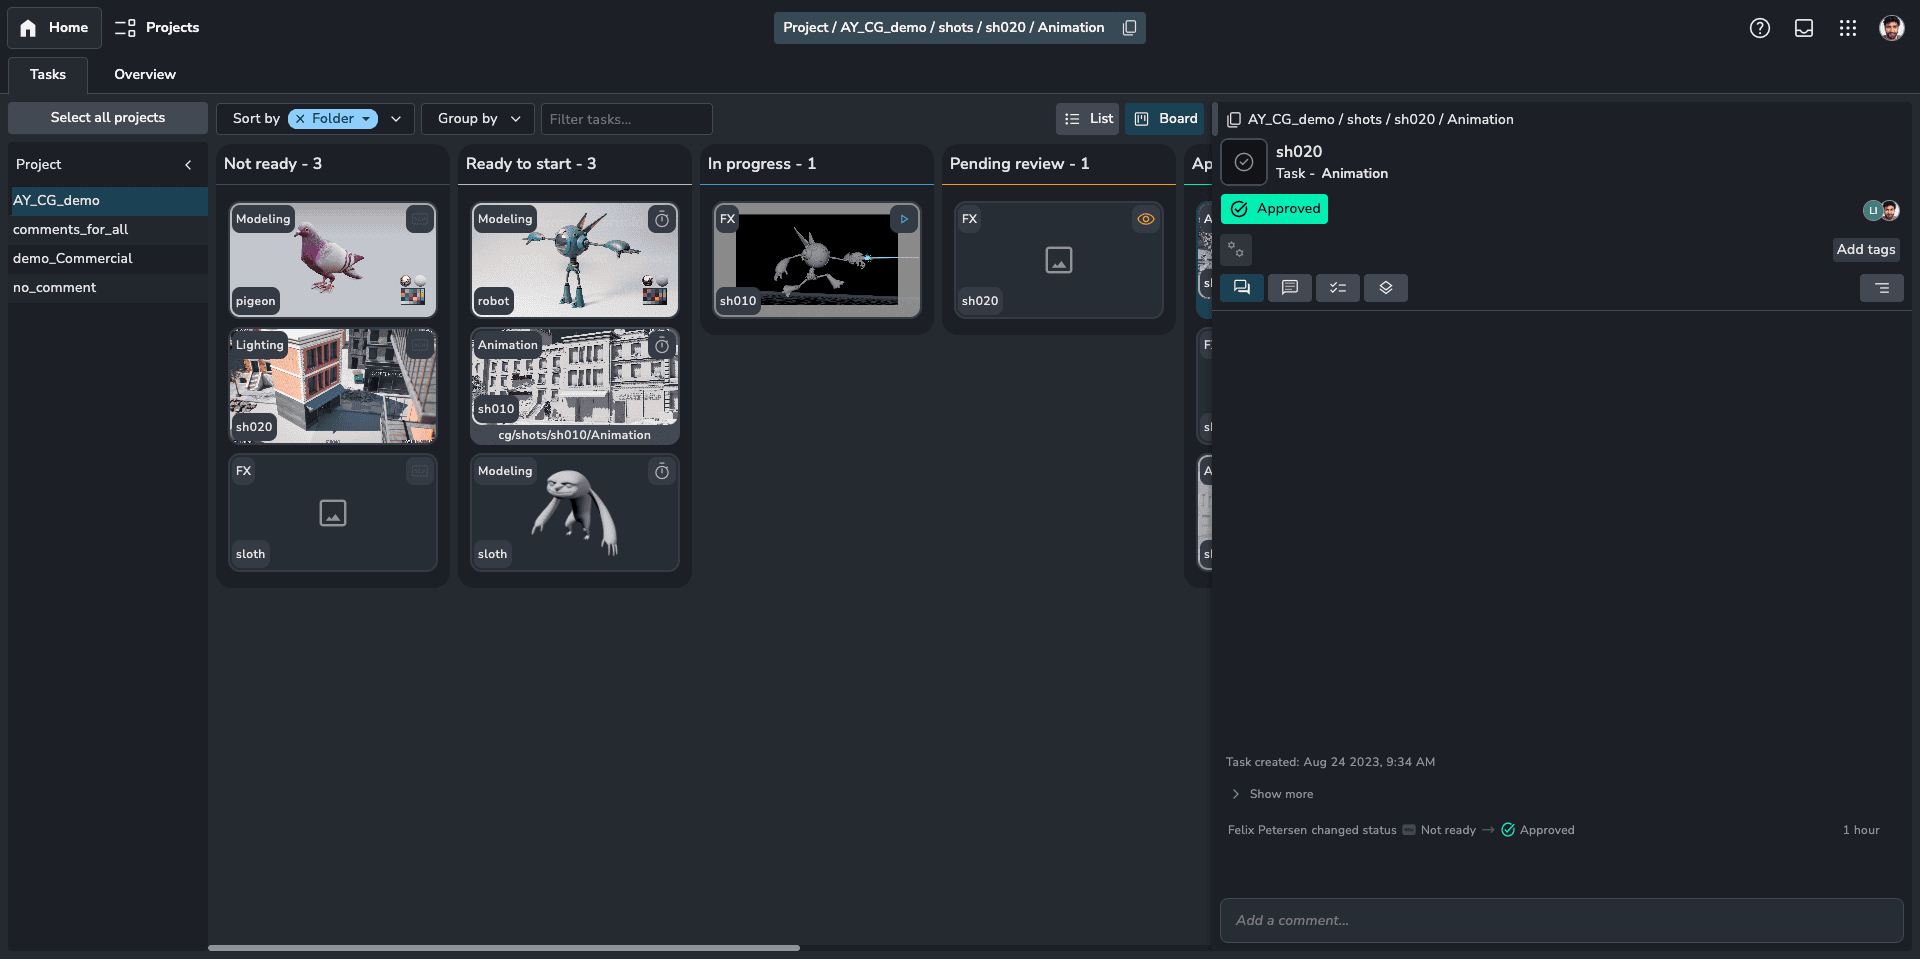This screenshot has width=1920, height=959.
Task: Open the Projects menu
Action: [x=157, y=28]
